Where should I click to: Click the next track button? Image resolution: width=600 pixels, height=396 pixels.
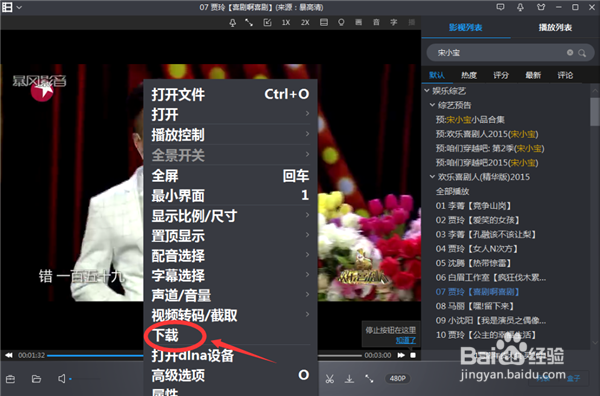pos(401,355)
